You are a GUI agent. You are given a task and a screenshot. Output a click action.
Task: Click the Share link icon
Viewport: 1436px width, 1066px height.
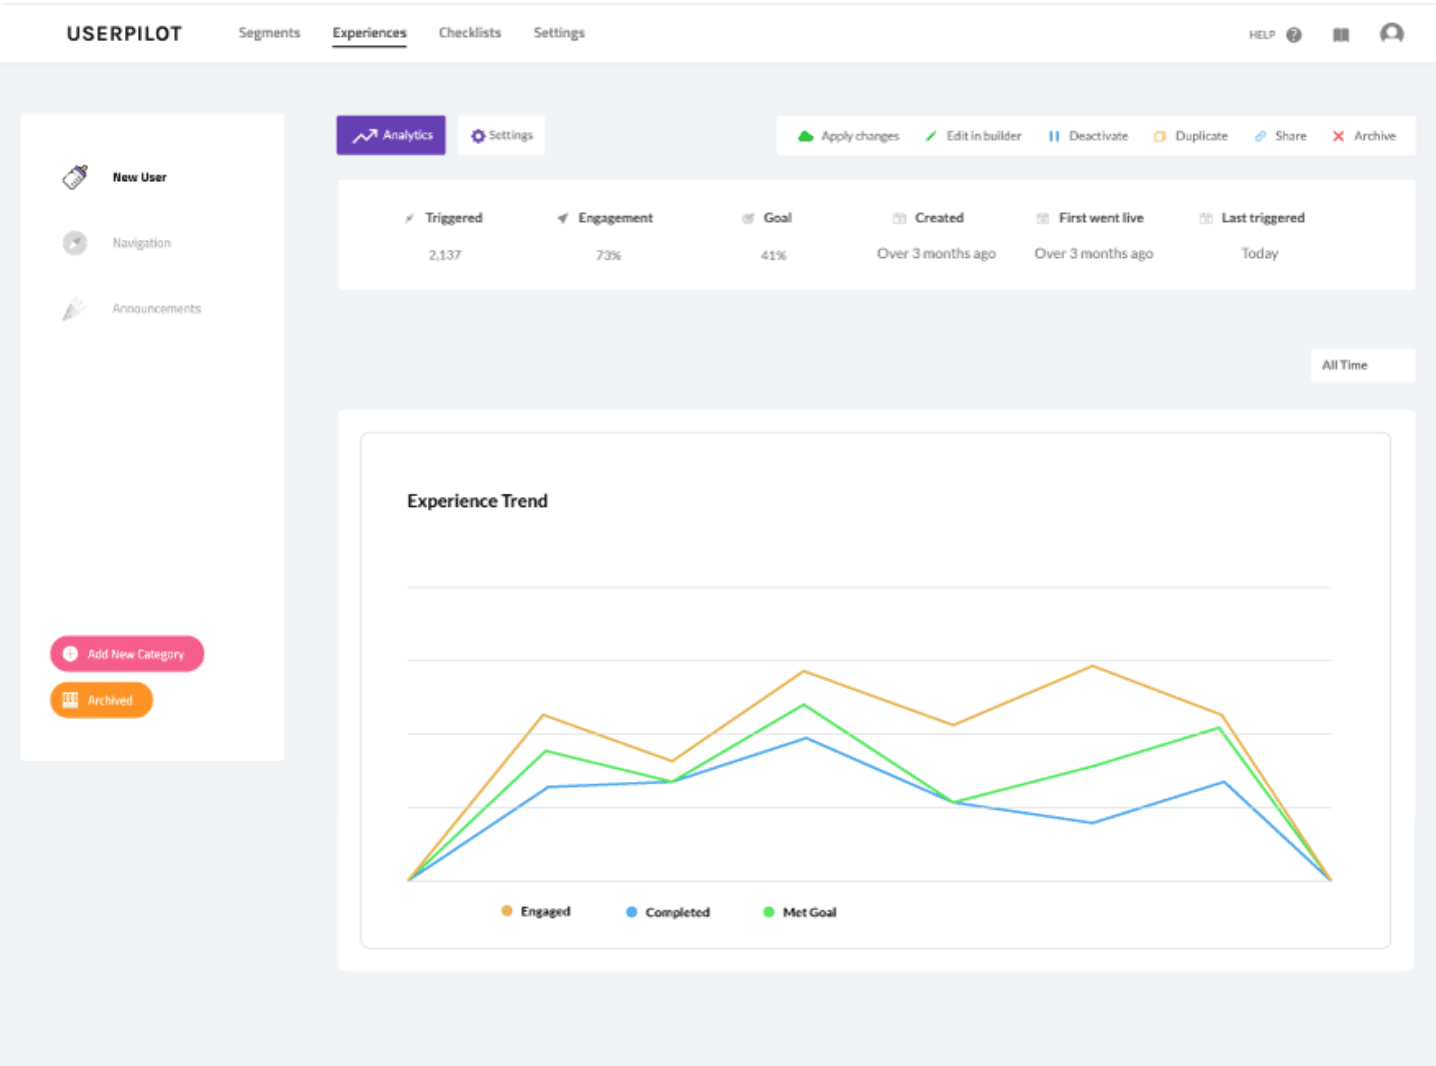1261,136
